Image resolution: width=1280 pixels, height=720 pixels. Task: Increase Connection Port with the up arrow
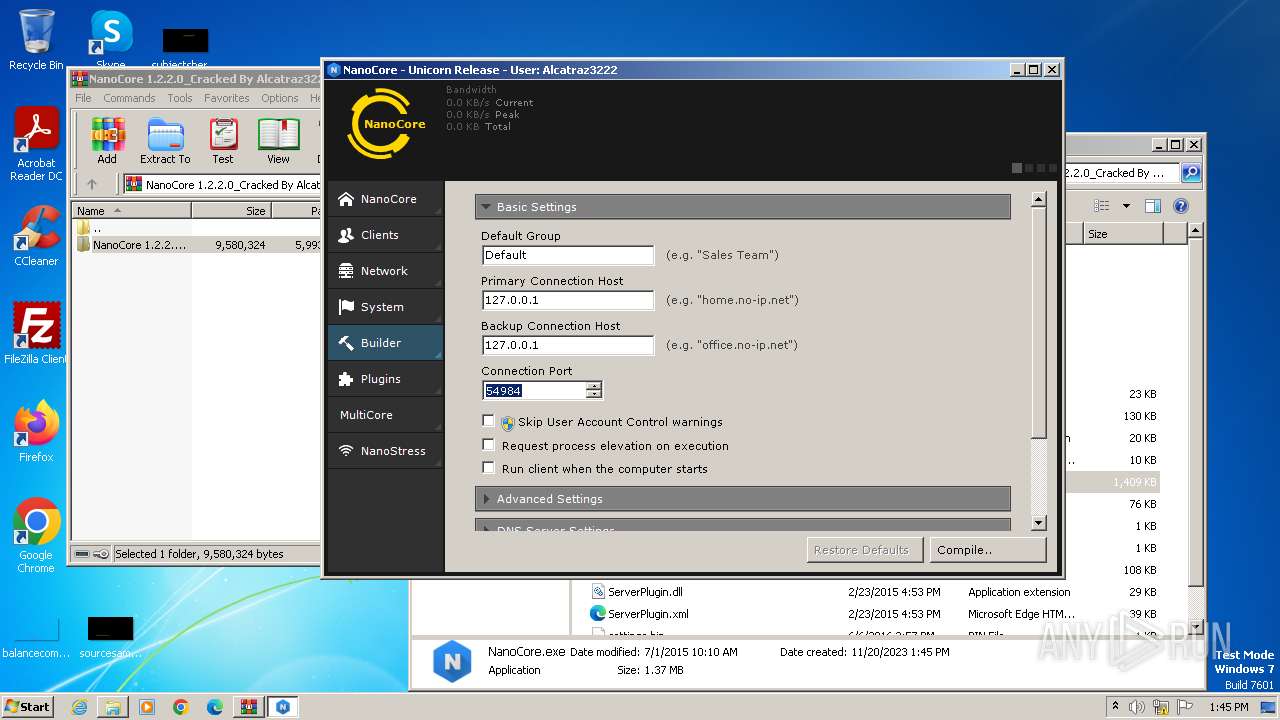click(594, 386)
